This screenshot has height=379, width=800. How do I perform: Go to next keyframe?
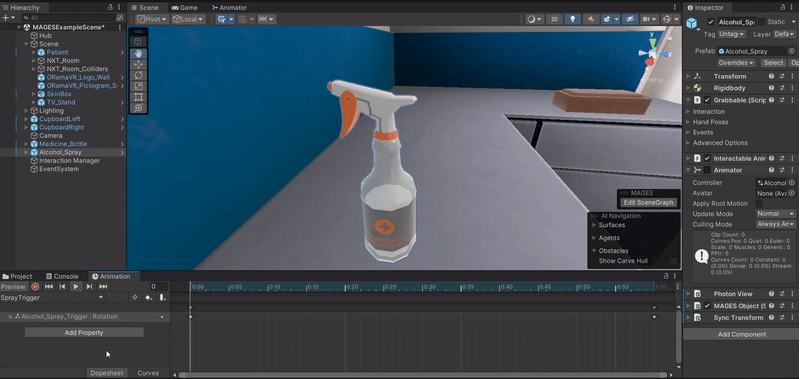89,287
